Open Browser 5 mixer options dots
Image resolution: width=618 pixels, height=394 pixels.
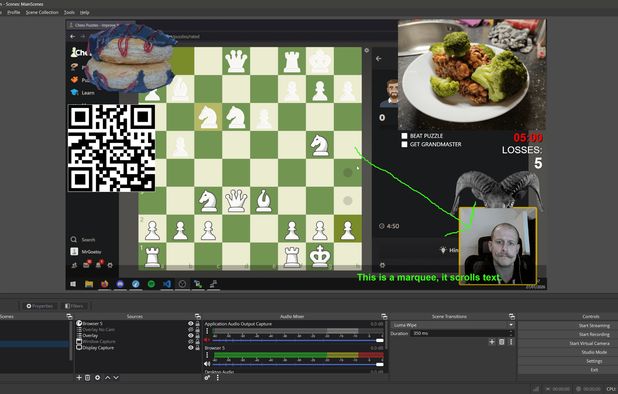point(207,355)
